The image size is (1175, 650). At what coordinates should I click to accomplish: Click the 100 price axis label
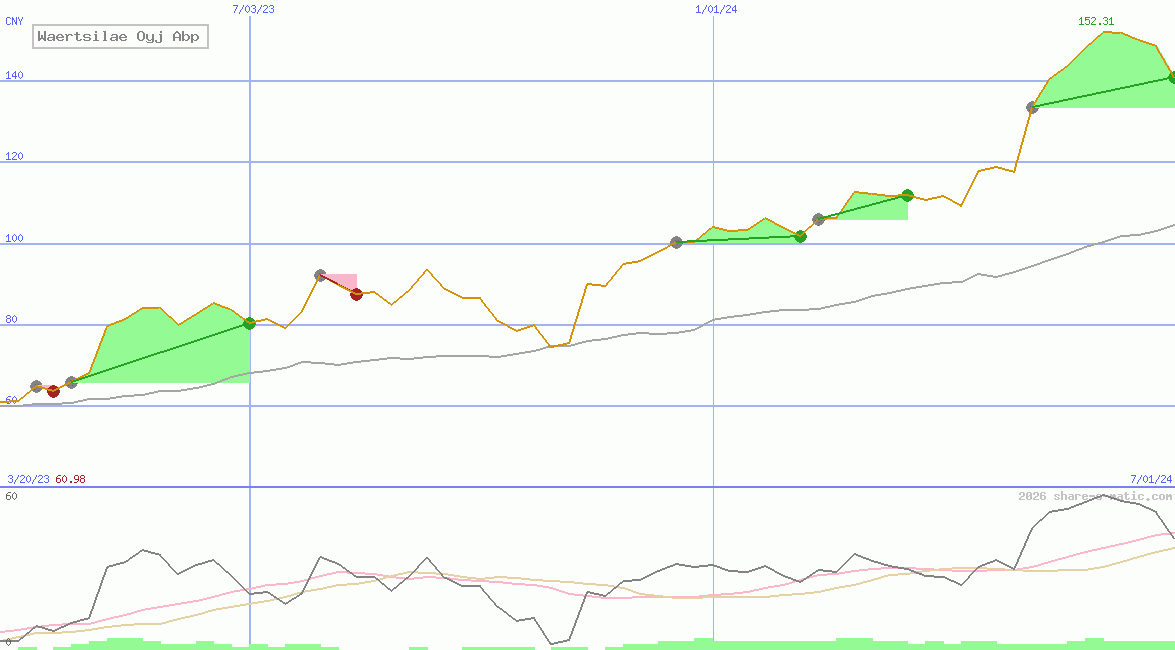pos(14,238)
